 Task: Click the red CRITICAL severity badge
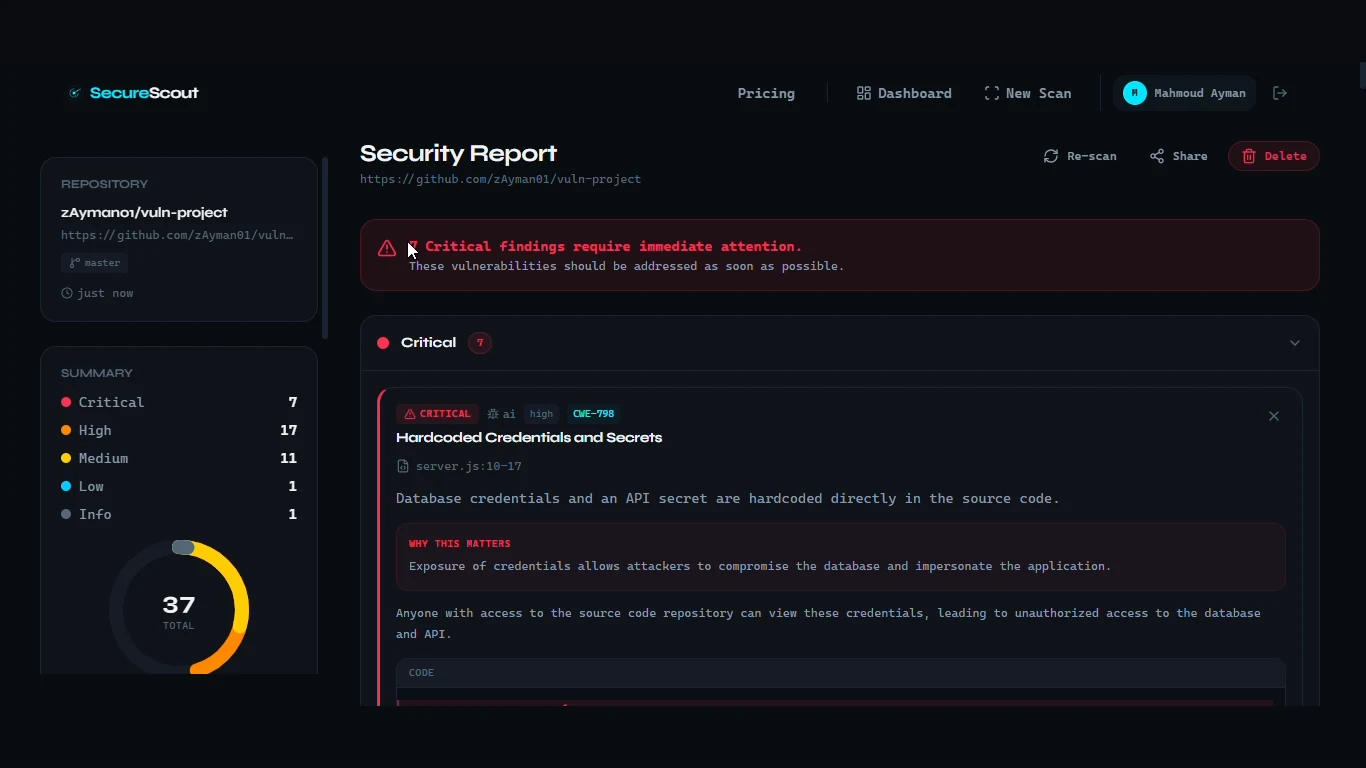click(x=437, y=414)
